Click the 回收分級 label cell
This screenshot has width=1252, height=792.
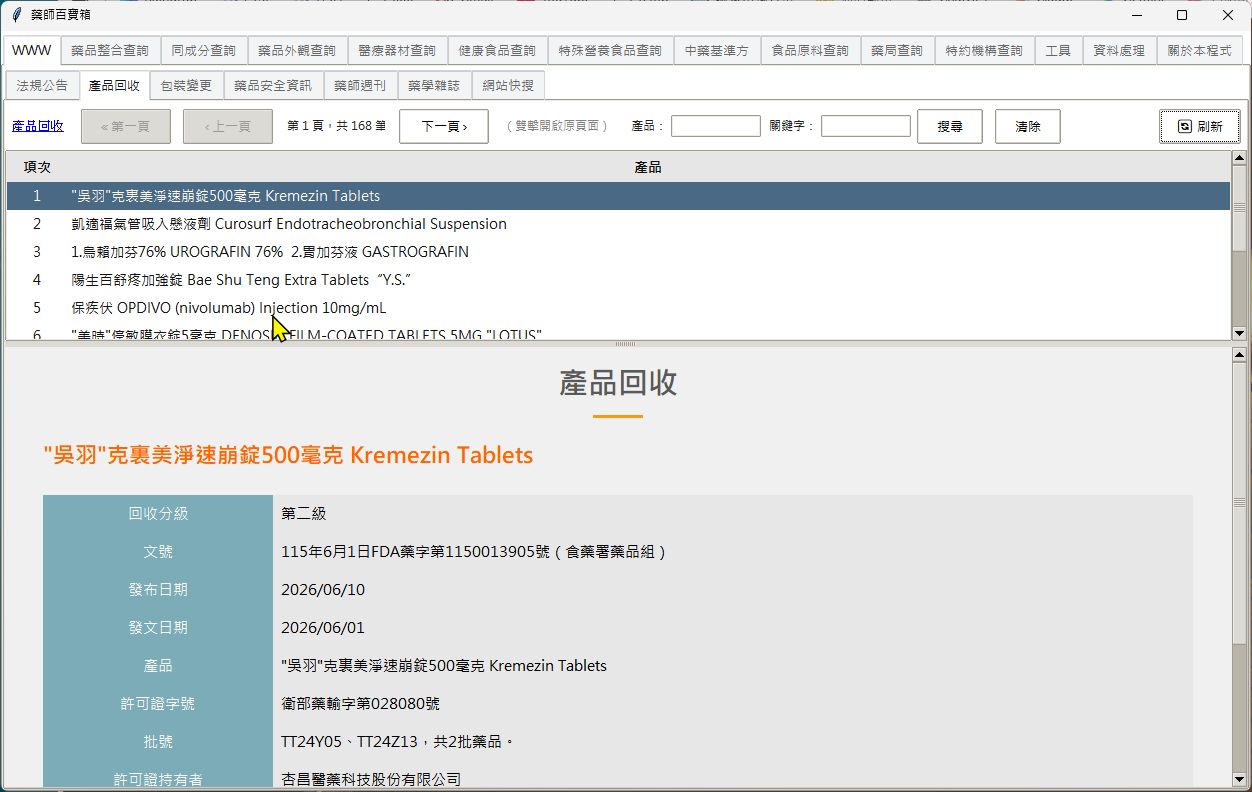pos(158,514)
